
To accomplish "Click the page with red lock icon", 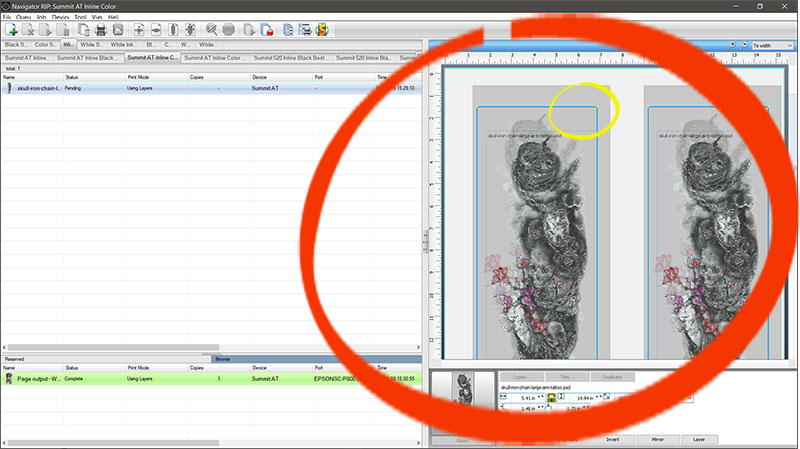I will [267, 30].
